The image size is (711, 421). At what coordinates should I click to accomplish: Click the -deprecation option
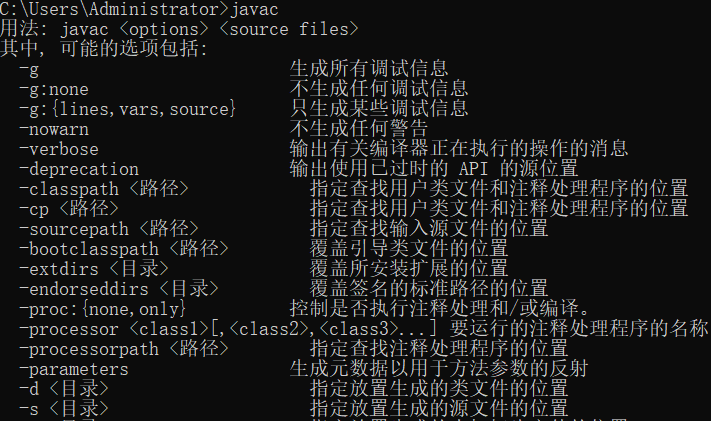[79, 169]
